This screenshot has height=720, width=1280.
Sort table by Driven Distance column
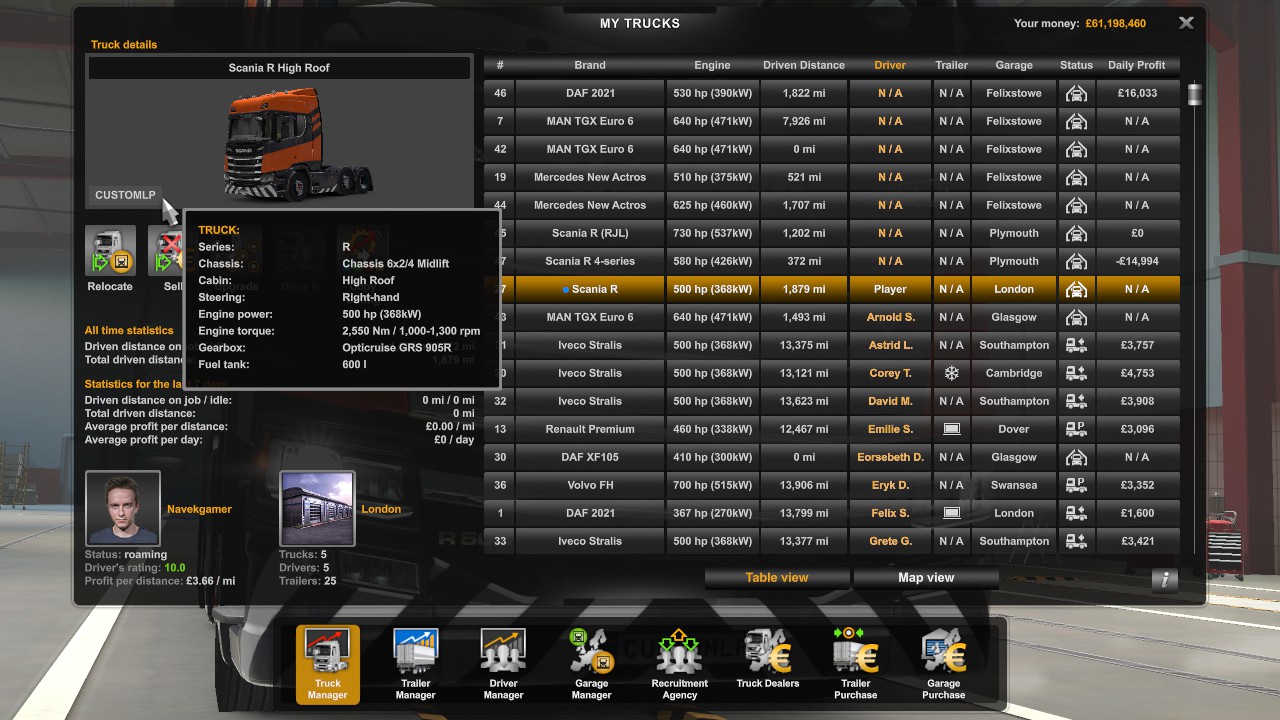click(804, 65)
